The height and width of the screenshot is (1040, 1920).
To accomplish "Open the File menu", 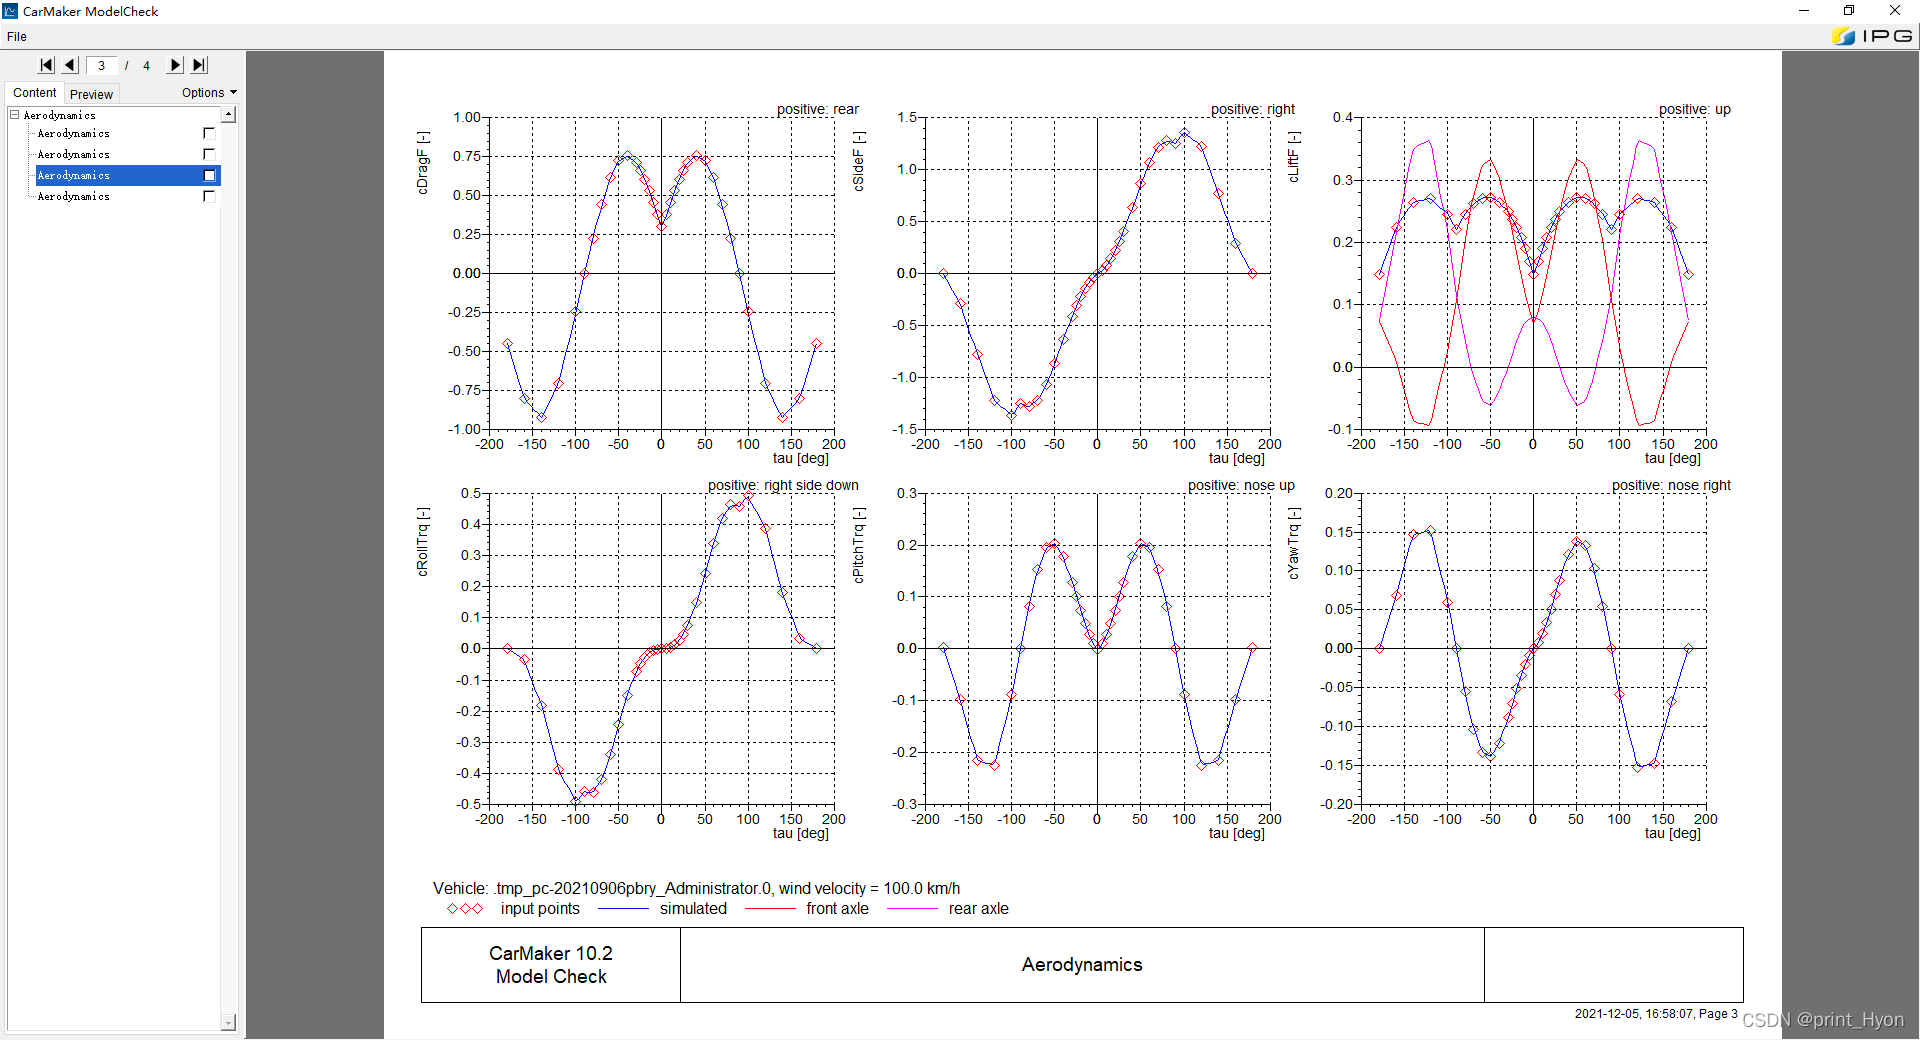I will pos(17,37).
